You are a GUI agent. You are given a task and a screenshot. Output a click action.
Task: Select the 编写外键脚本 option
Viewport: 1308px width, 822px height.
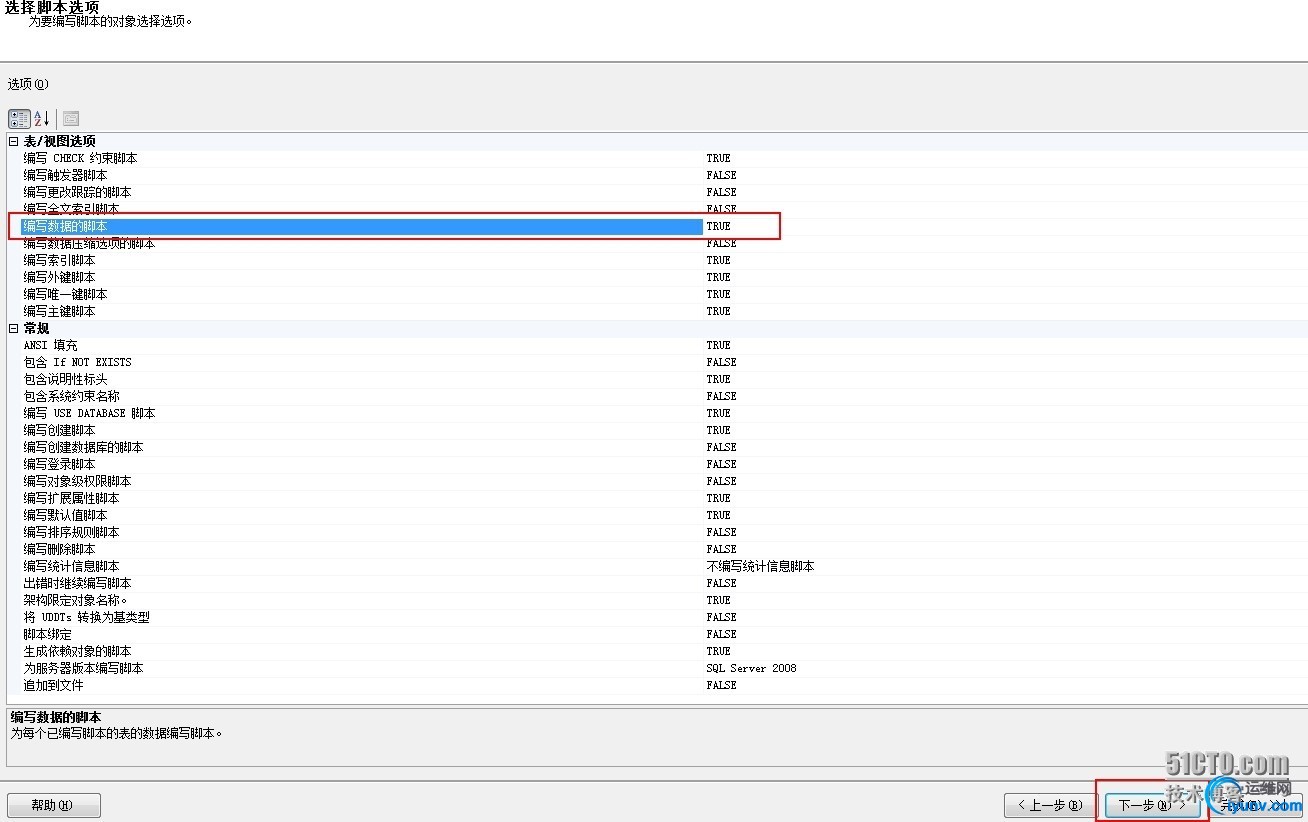60,277
